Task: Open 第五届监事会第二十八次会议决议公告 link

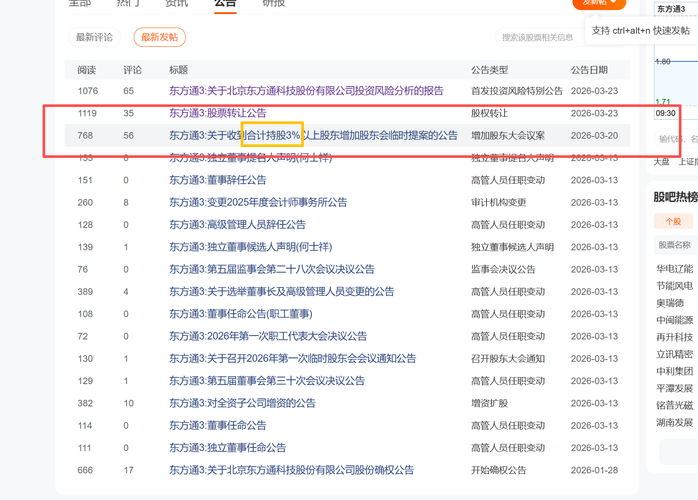Action: coord(272,269)
